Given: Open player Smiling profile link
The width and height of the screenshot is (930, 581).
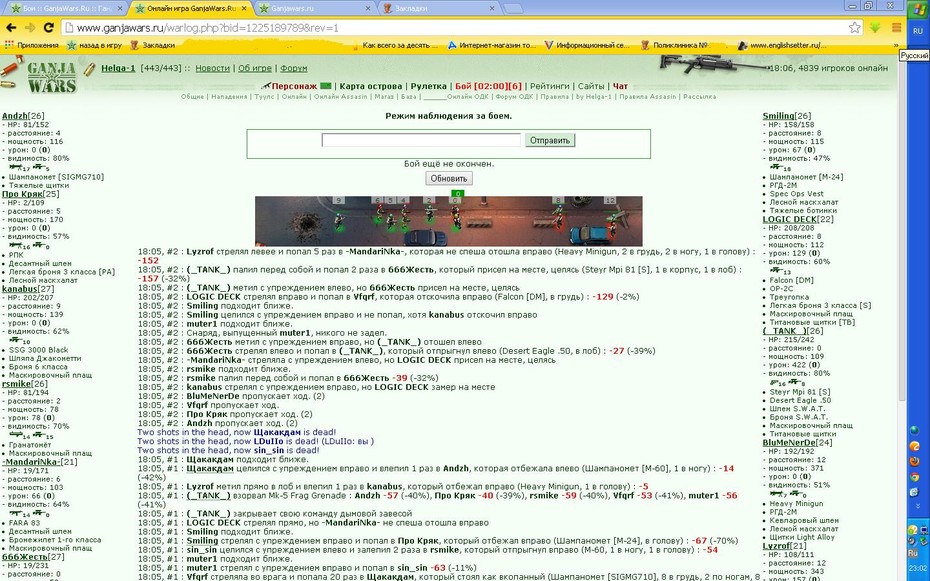Looking at the screenshot, I should coord(778,116).
